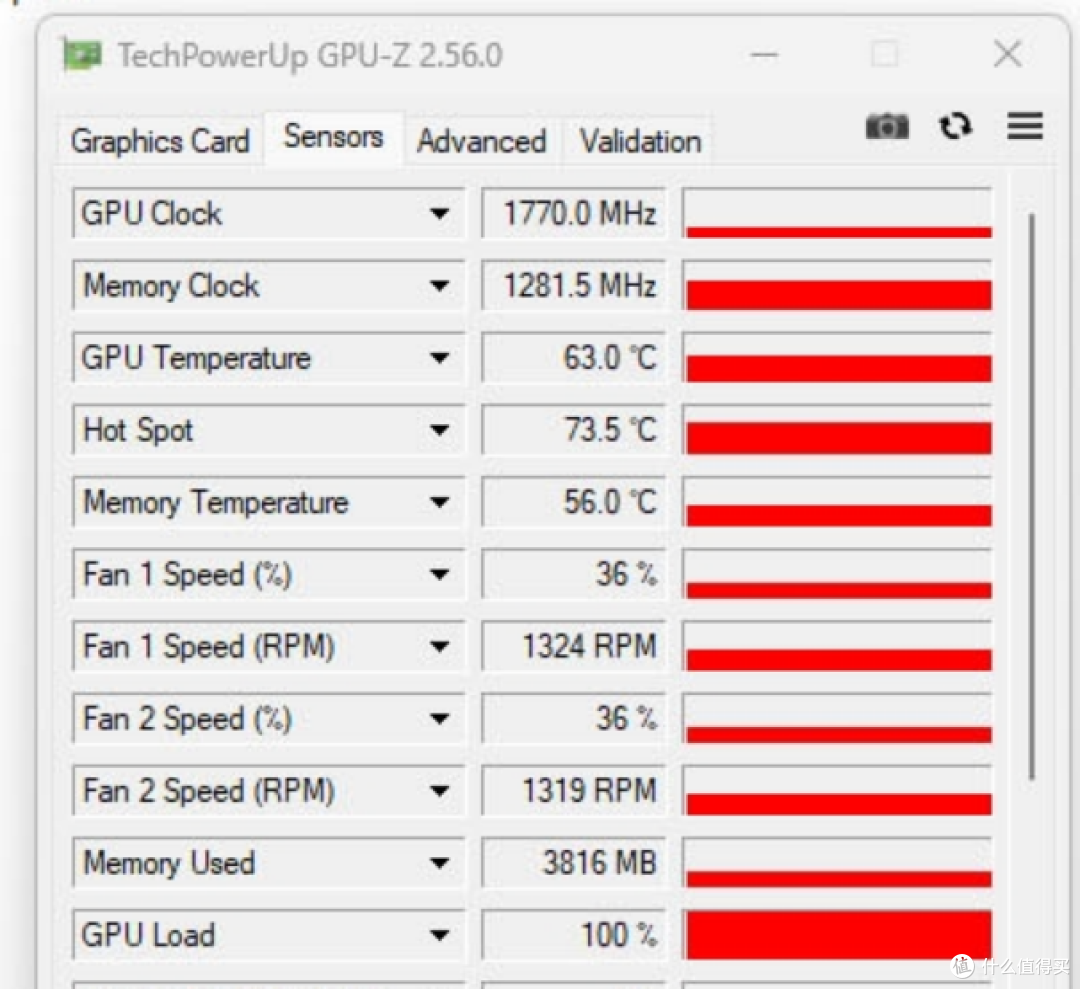Viewport: 1080px width, 989px height.
Task: Open the Fan 2 Speed (RPM) dropdown
Action: 439,791
